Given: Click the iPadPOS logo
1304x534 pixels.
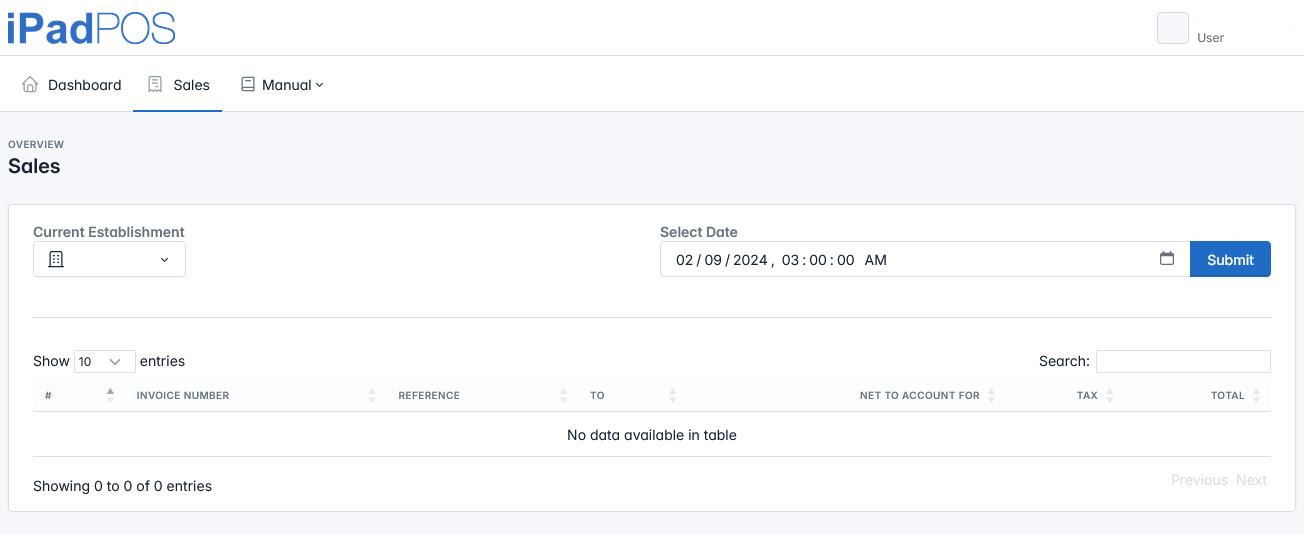Looking at the screenshot, I should click(x=91, y=27).
